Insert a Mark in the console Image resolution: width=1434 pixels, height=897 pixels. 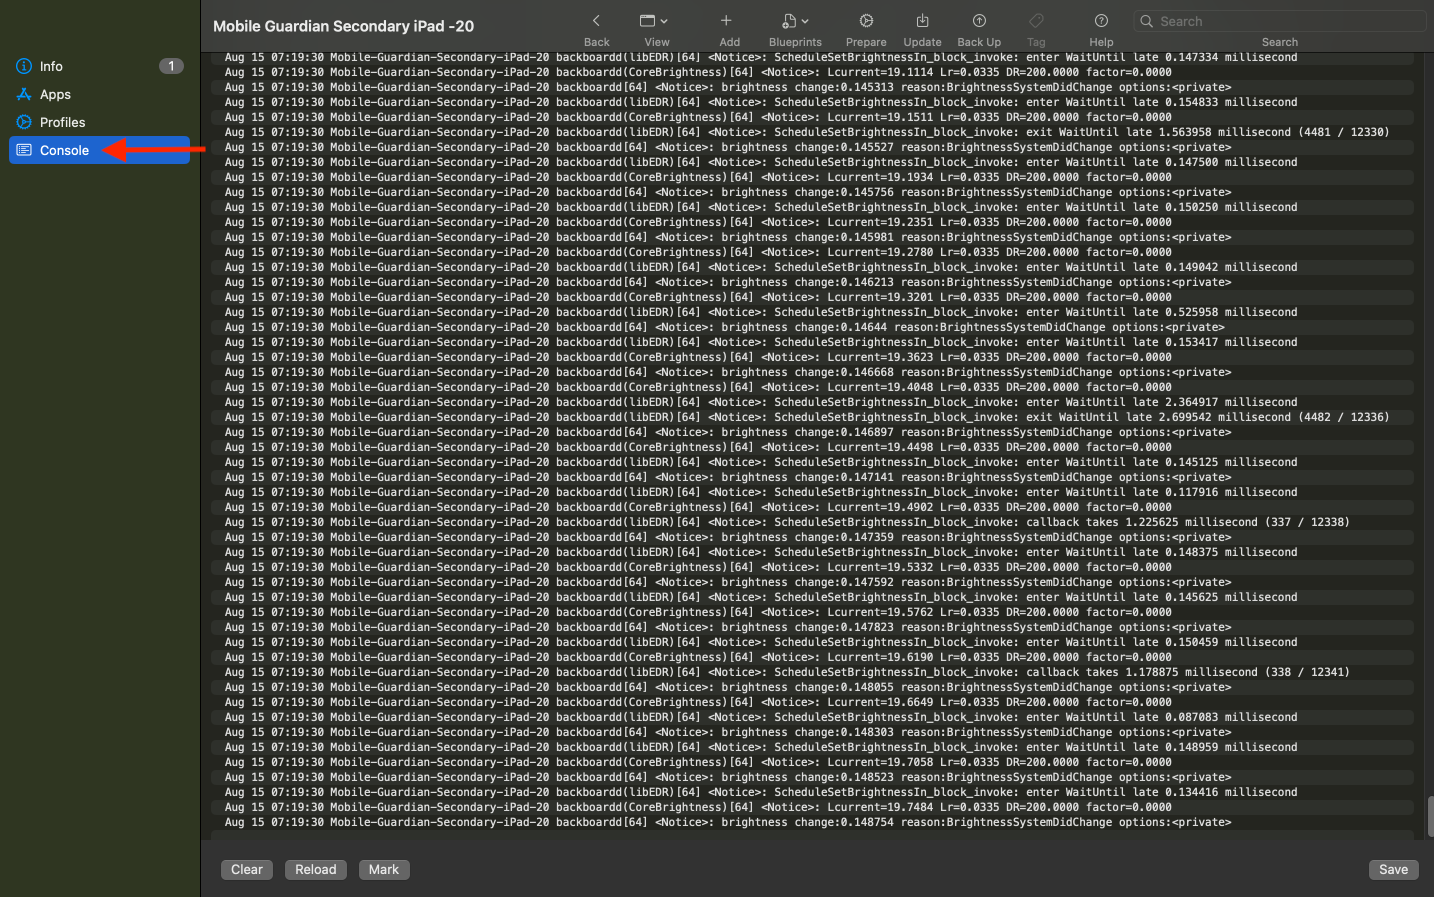(x=384, y=869)
